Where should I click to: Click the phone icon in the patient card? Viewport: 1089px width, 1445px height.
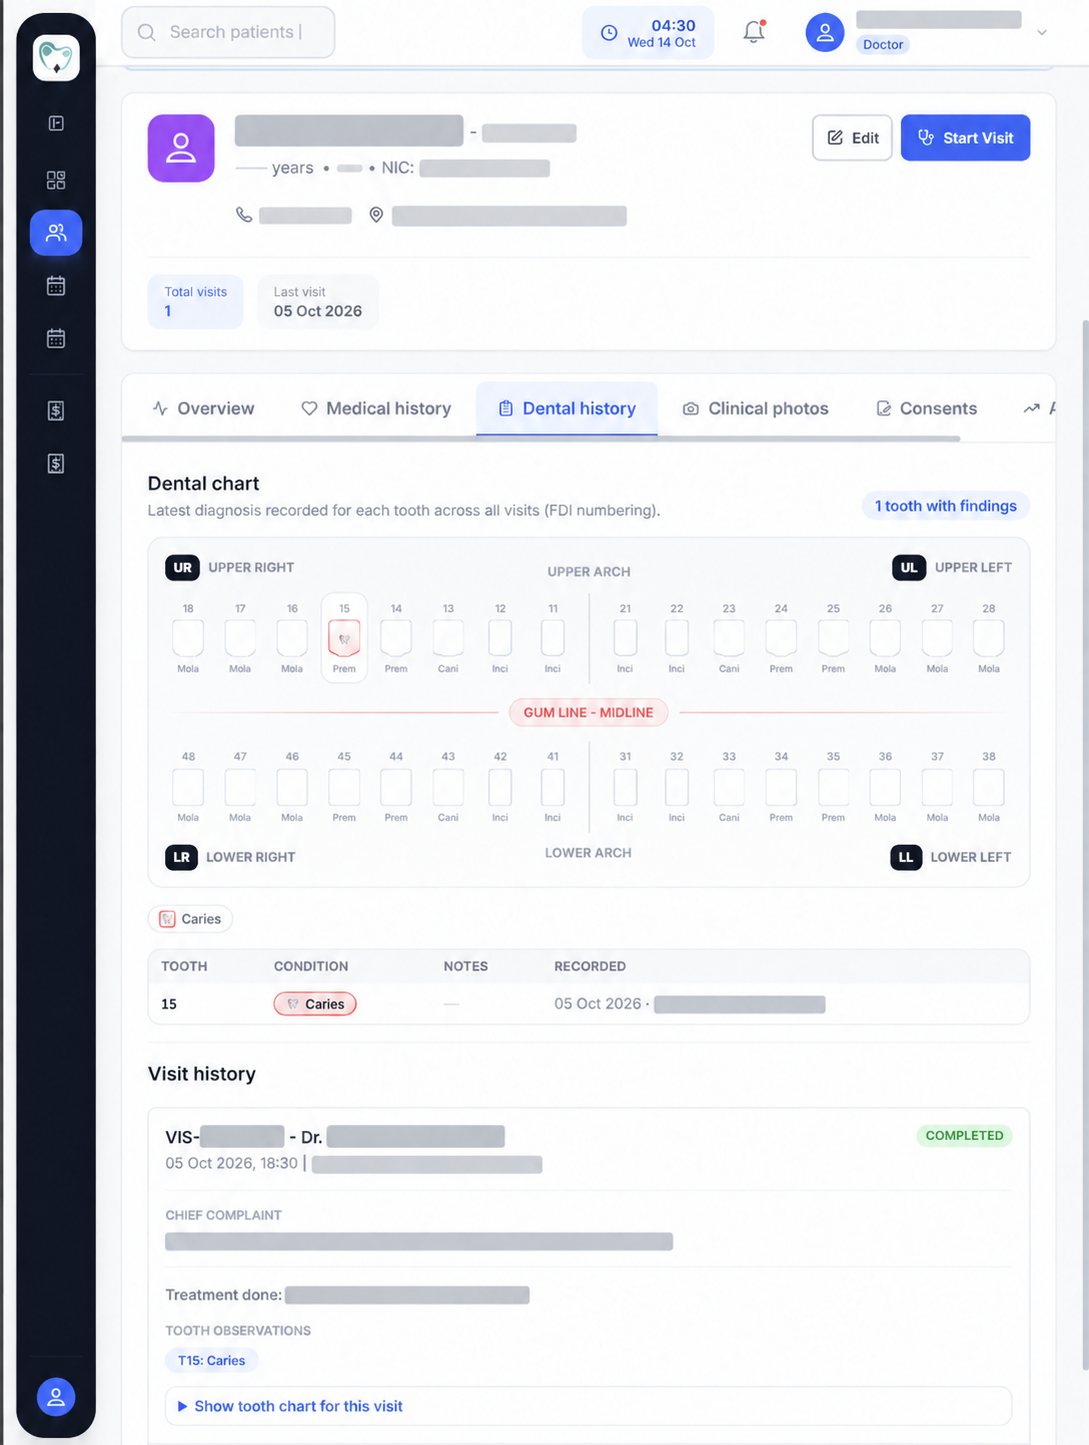(x=244, y=215)
